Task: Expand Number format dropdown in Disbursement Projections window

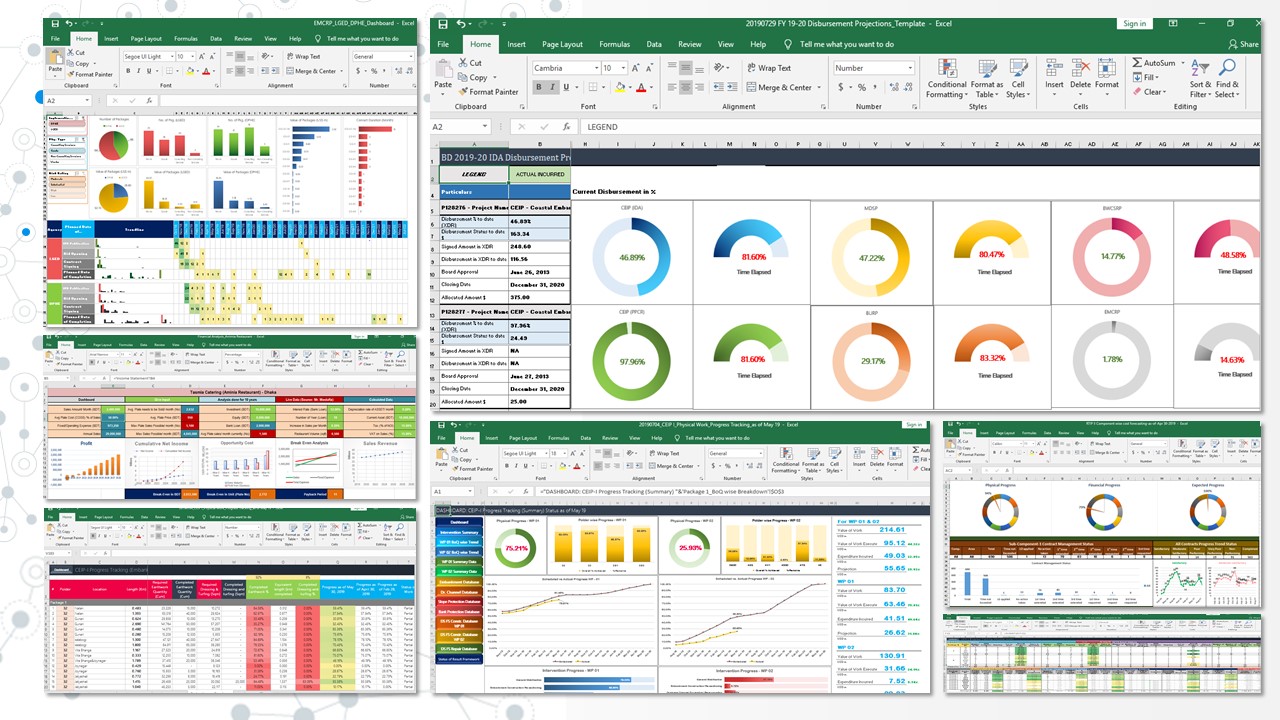Action: (908, 68)
